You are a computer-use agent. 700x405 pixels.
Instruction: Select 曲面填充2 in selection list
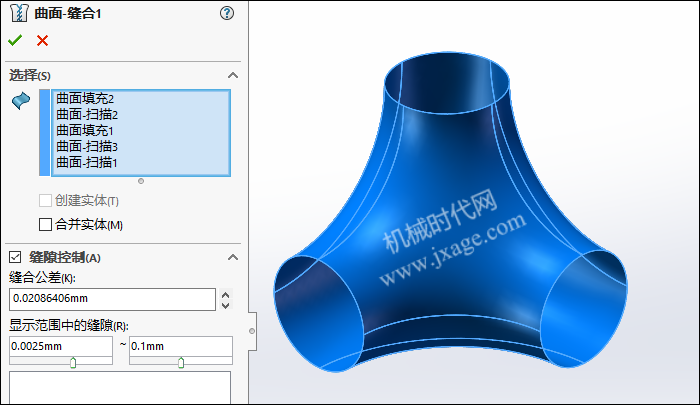(85, 98)
